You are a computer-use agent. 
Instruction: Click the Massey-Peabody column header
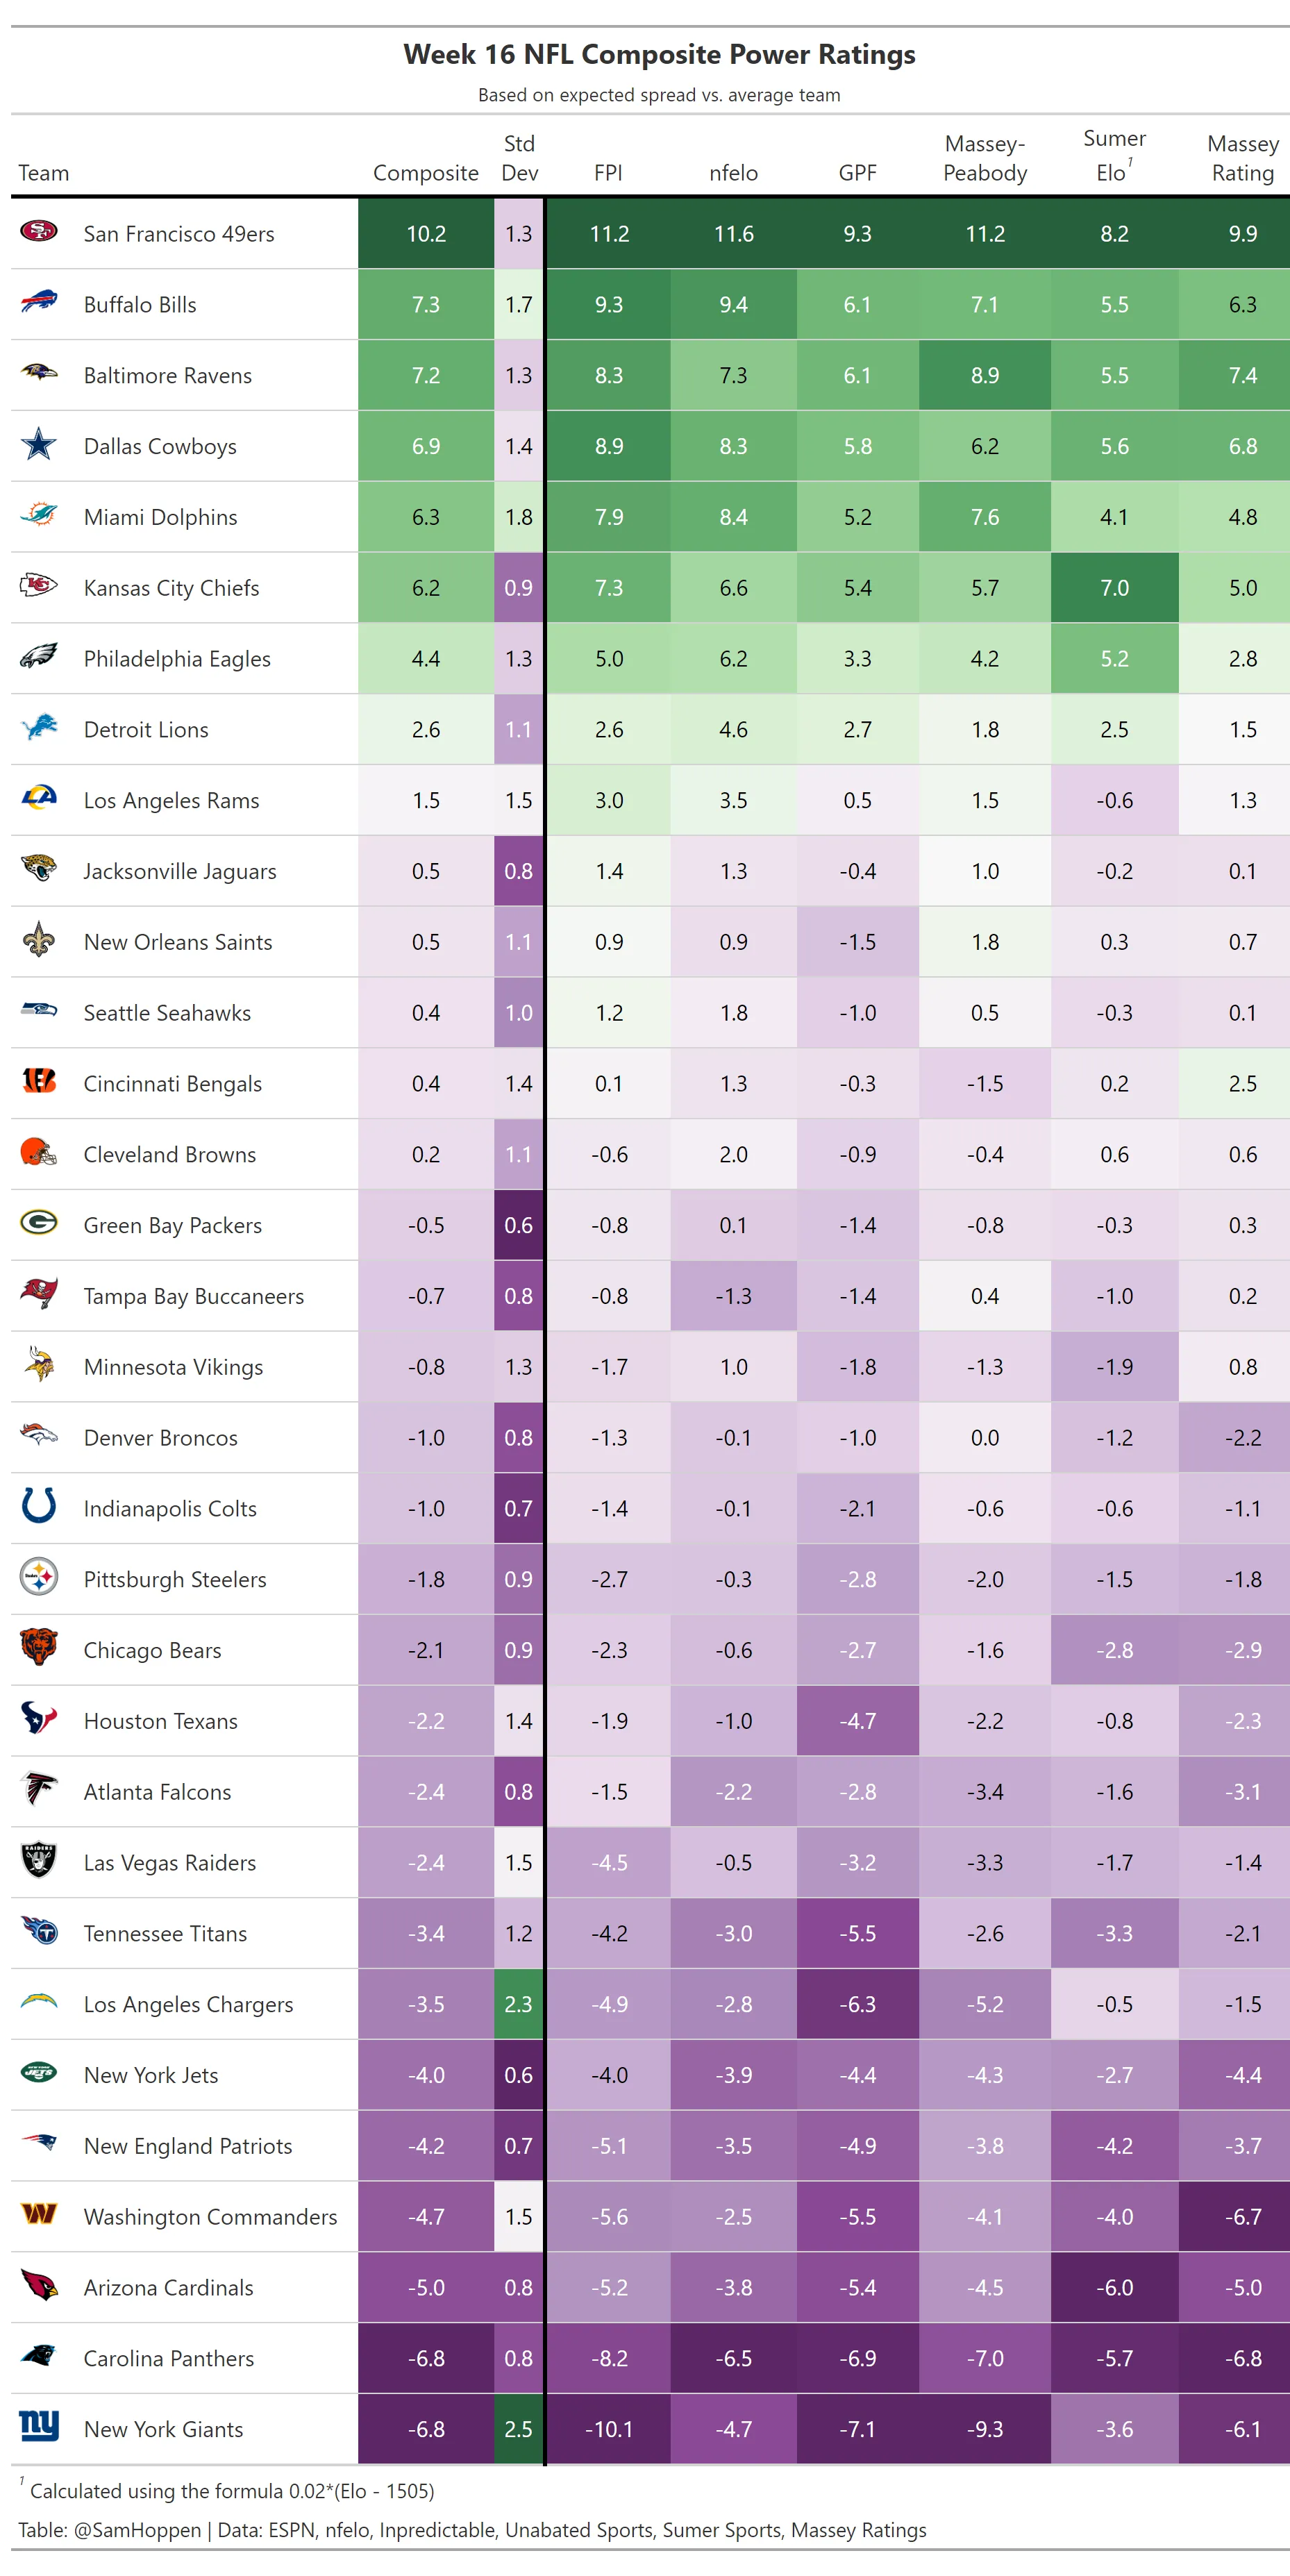[x=985, y=159]
